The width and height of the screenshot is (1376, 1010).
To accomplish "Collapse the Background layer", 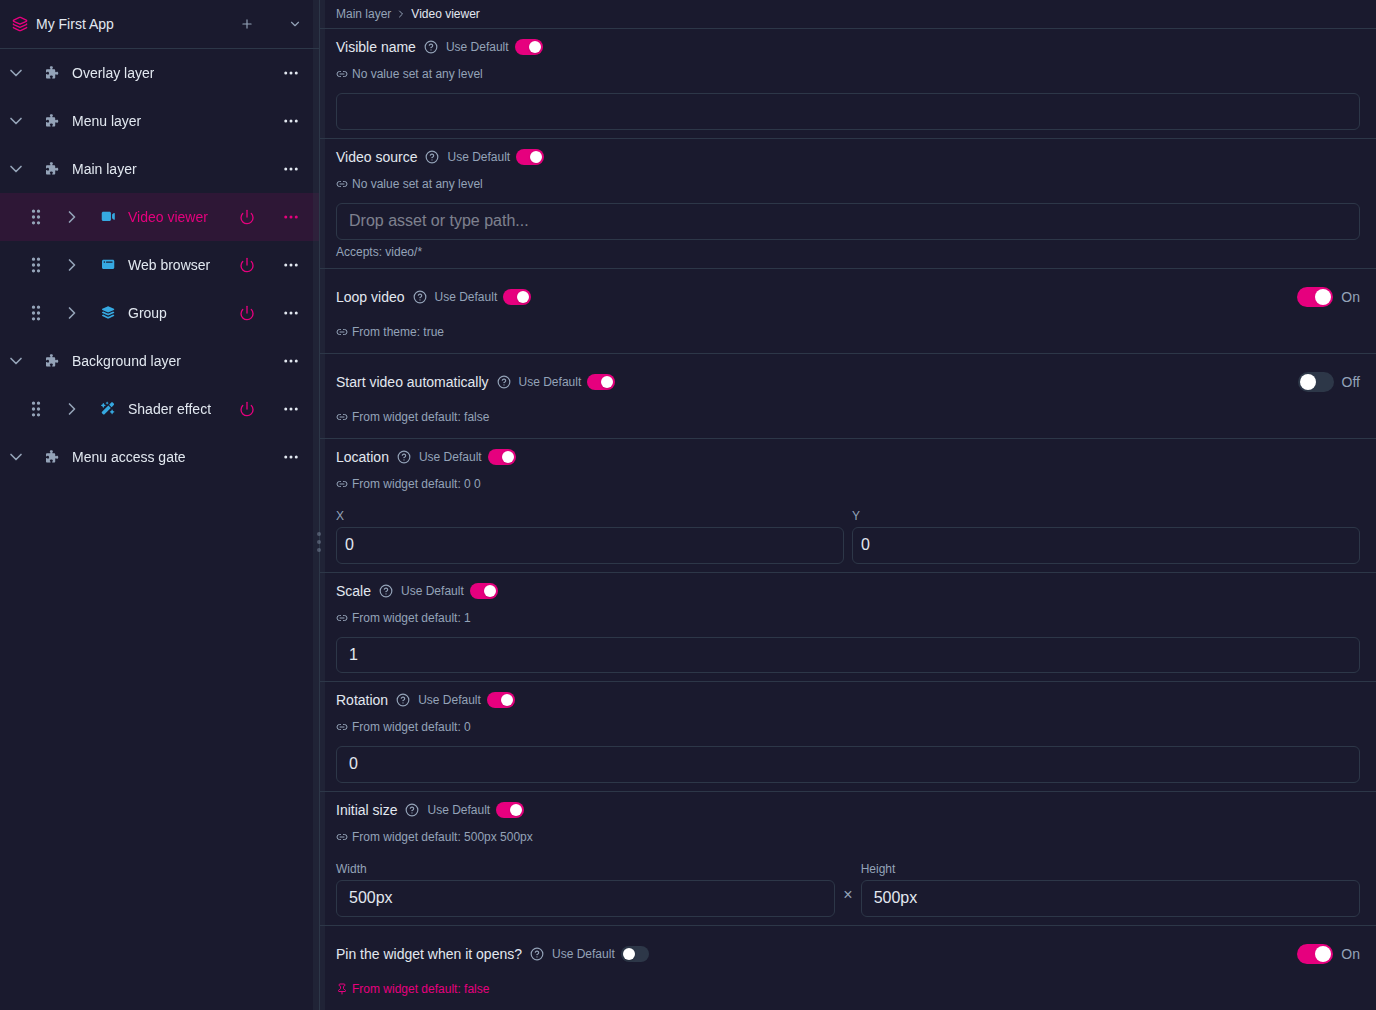I will tap(16, 361).
